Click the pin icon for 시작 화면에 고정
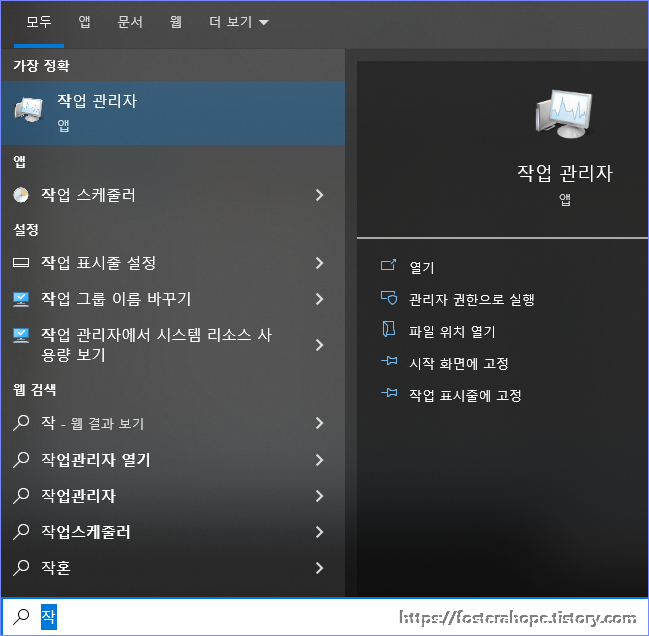The height and width of the screenshot is (636, 649). click(x=389, y=361)
